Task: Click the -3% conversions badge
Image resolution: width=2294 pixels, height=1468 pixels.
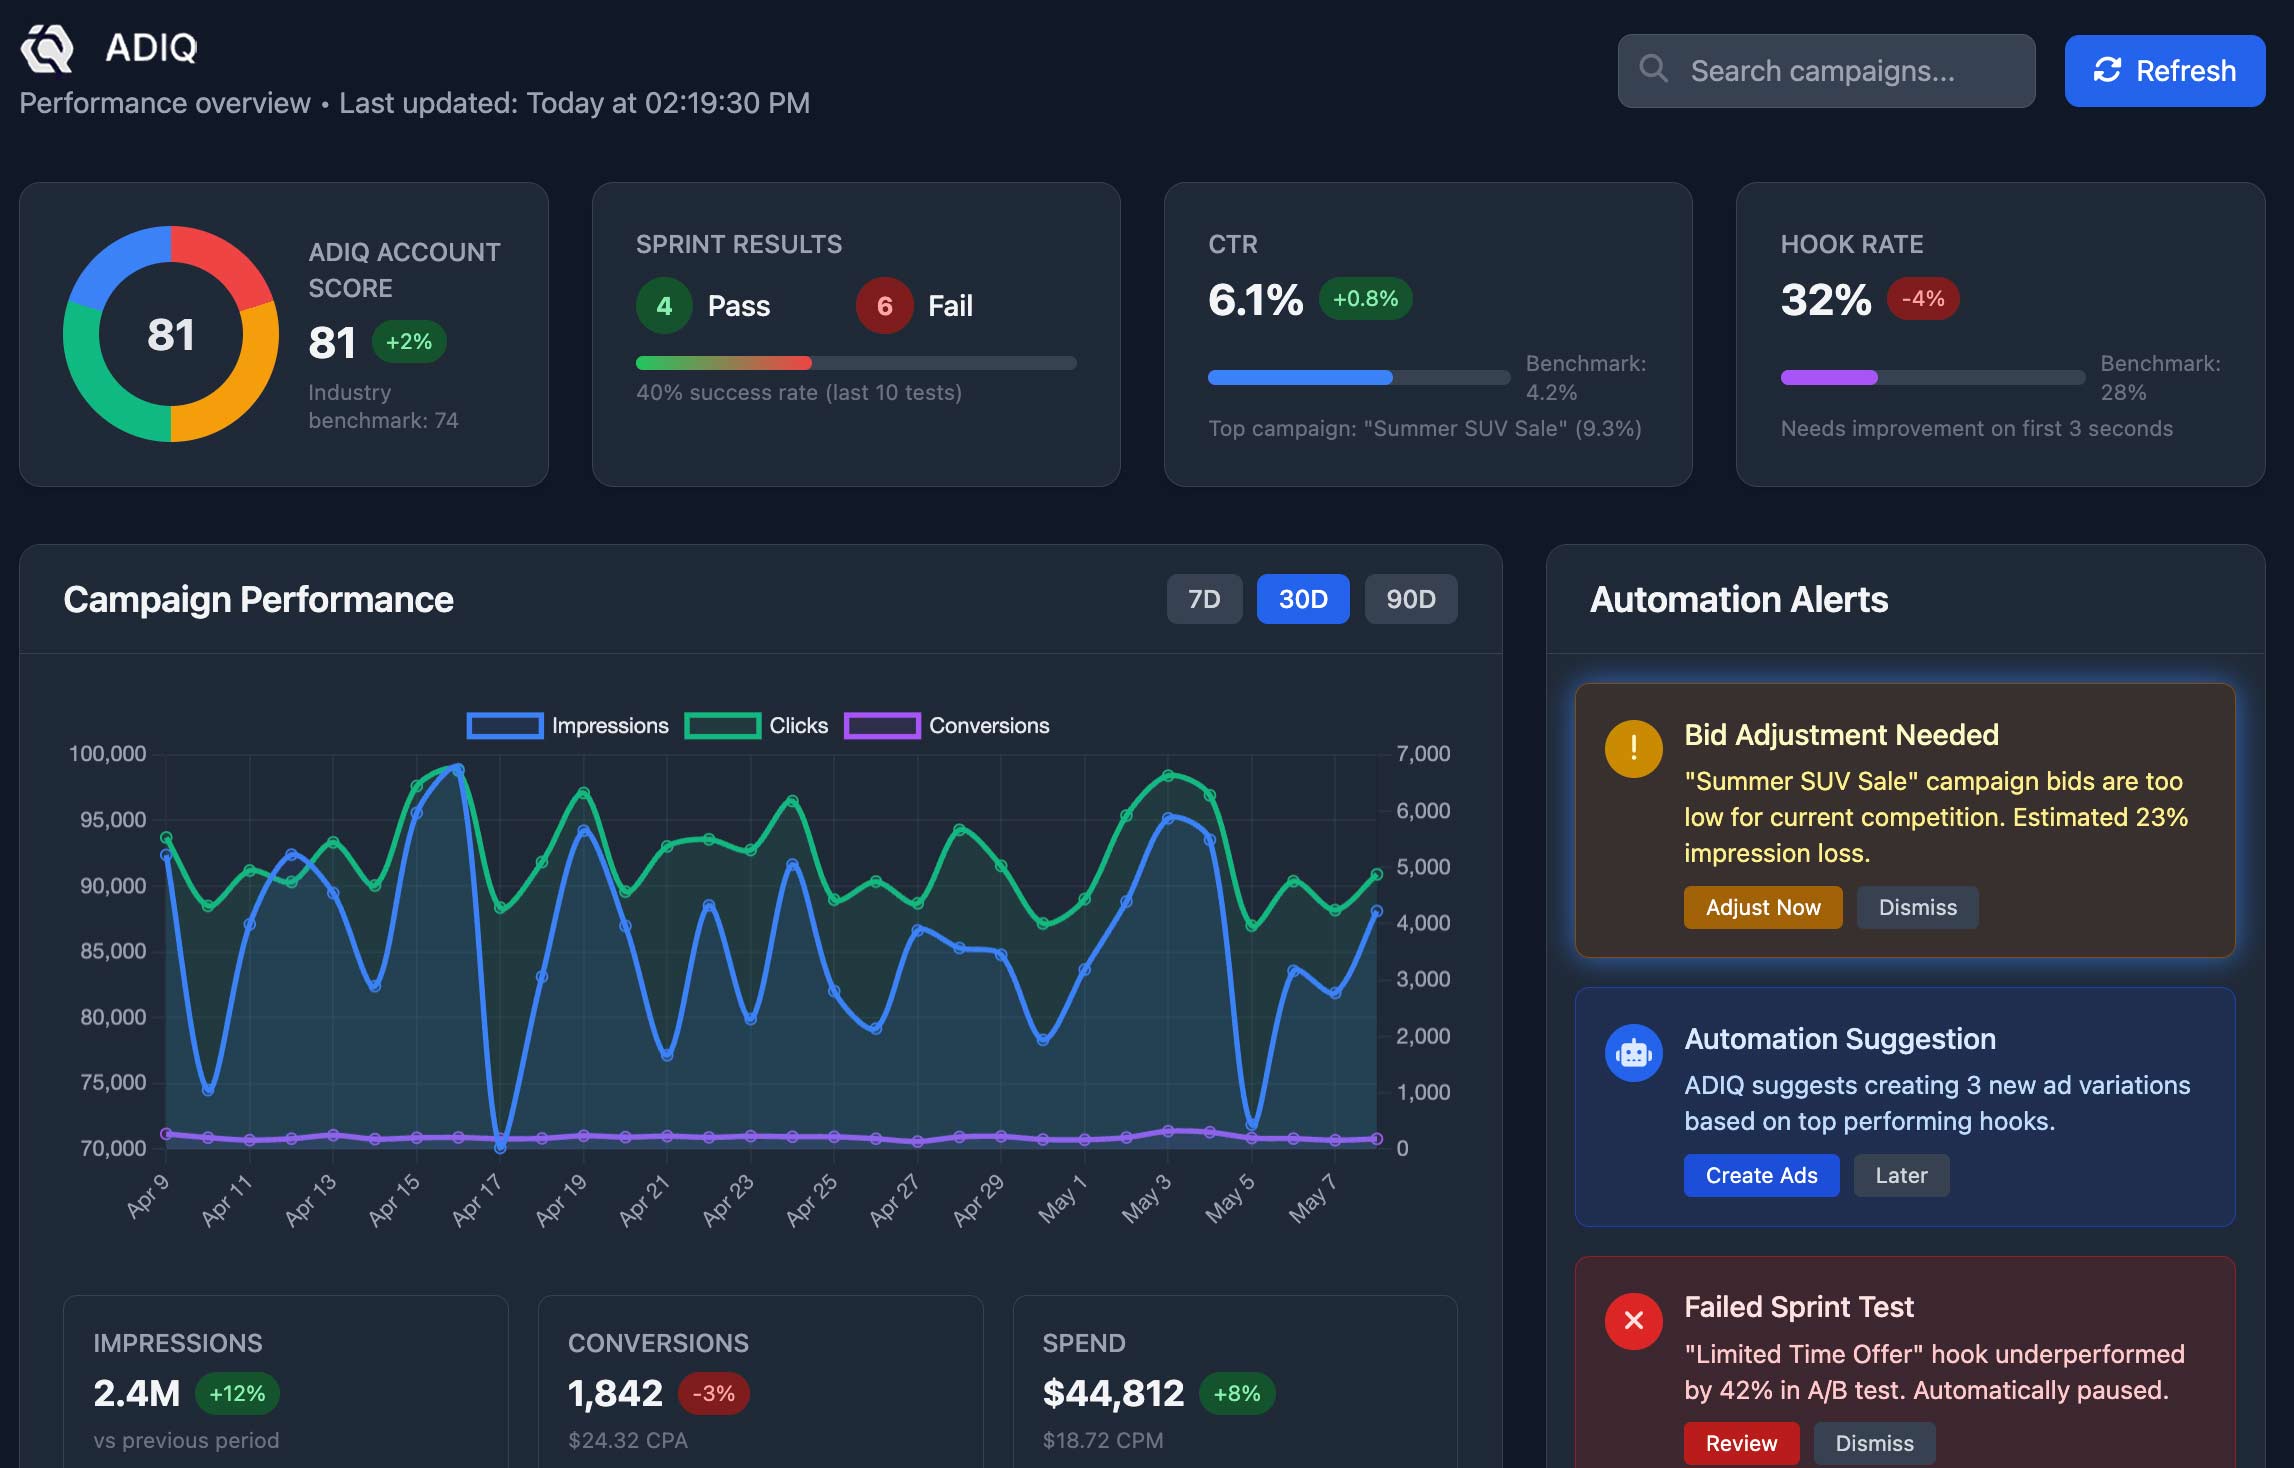Action: click(713, 1393)
